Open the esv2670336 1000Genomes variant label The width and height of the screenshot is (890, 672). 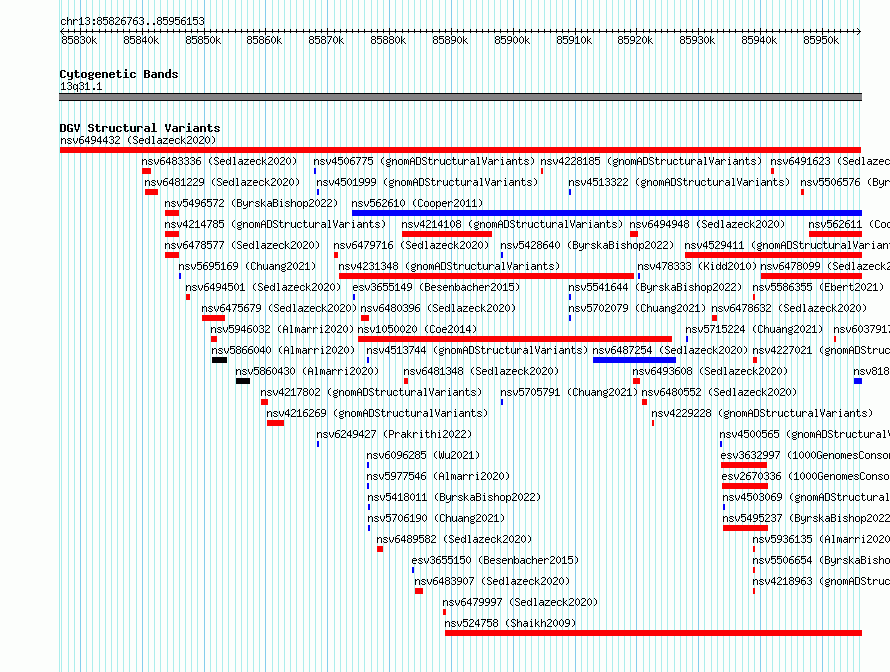click(x=806, y=476)
